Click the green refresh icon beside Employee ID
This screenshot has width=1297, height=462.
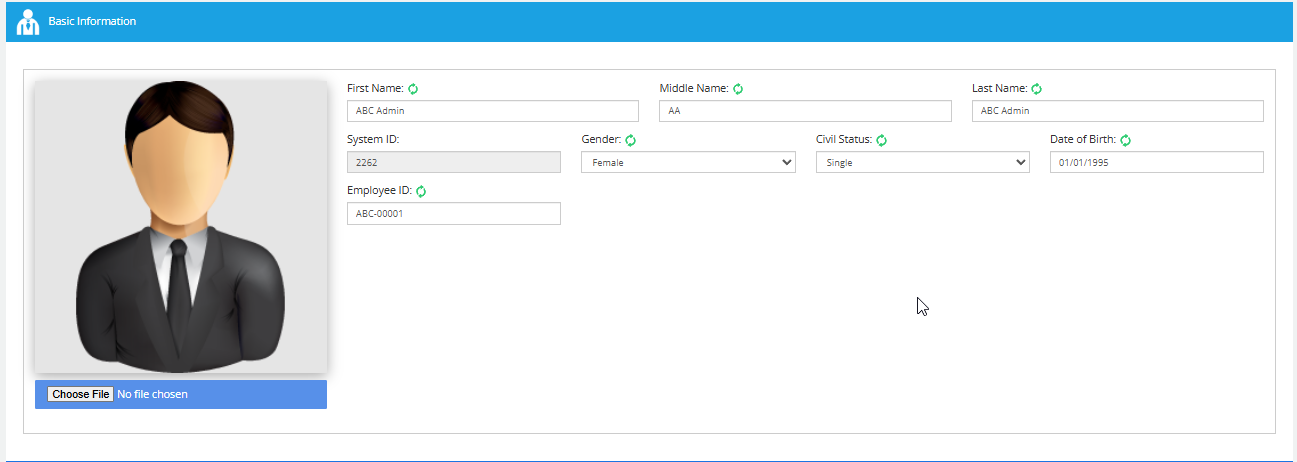click(x=421, y=191)
